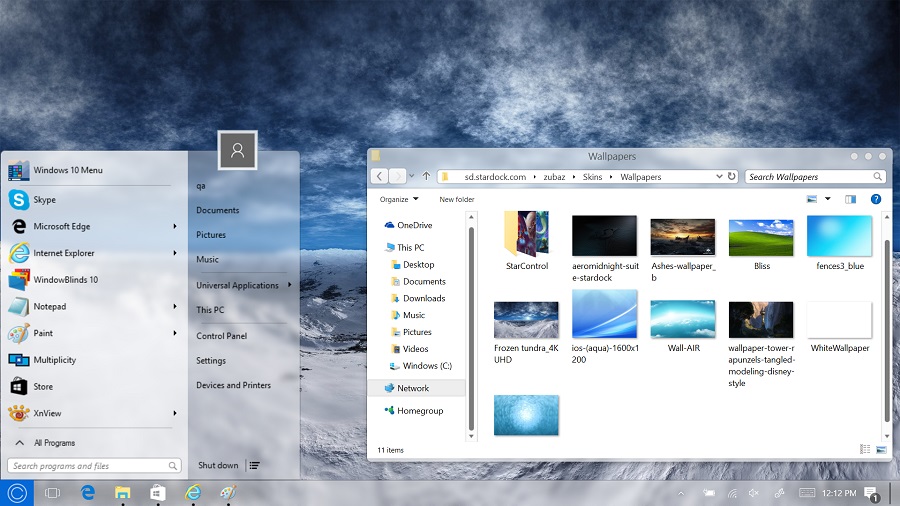Screen dimensions: 900x506
Task: Open recent locations dropdown arrow
Action: tap(412, 176)
